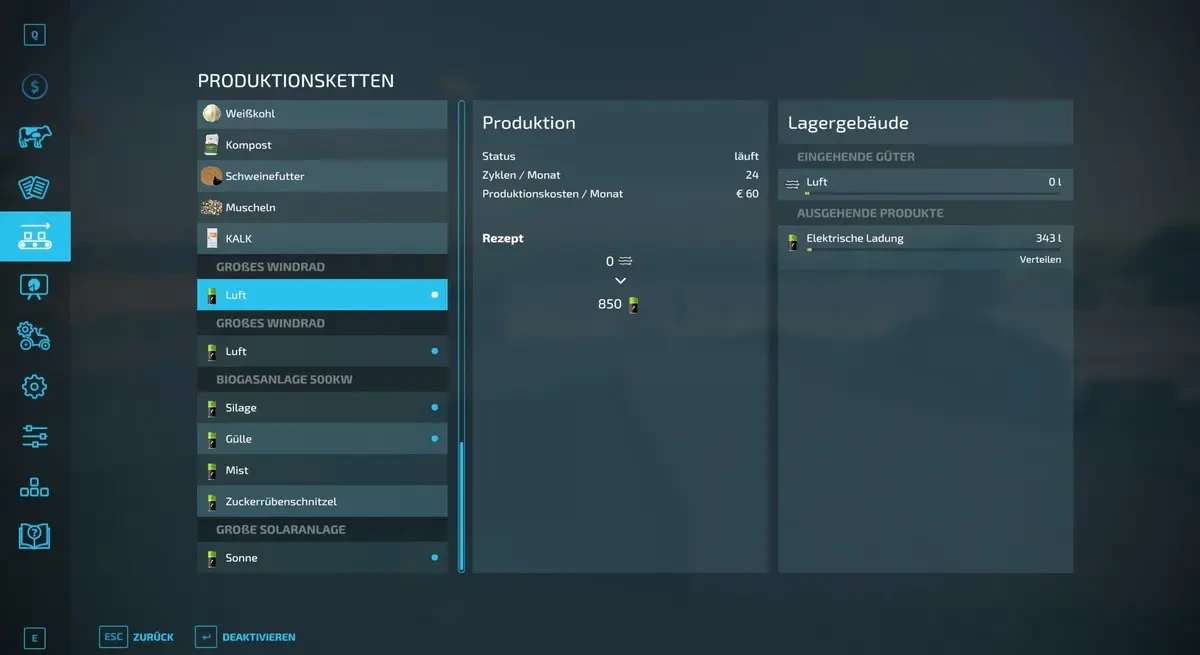Image resolution: width=1200 pixels, height=655 pixels.
Task: Select Schweinefutter production entry
Action: [322, 176]
